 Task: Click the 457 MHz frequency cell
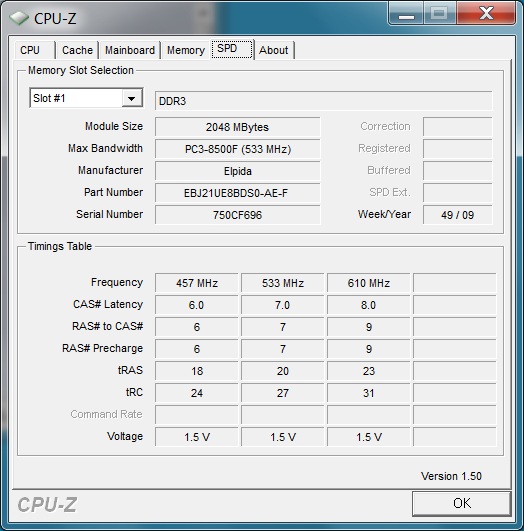pyautogui.click(x=197, y=283)
